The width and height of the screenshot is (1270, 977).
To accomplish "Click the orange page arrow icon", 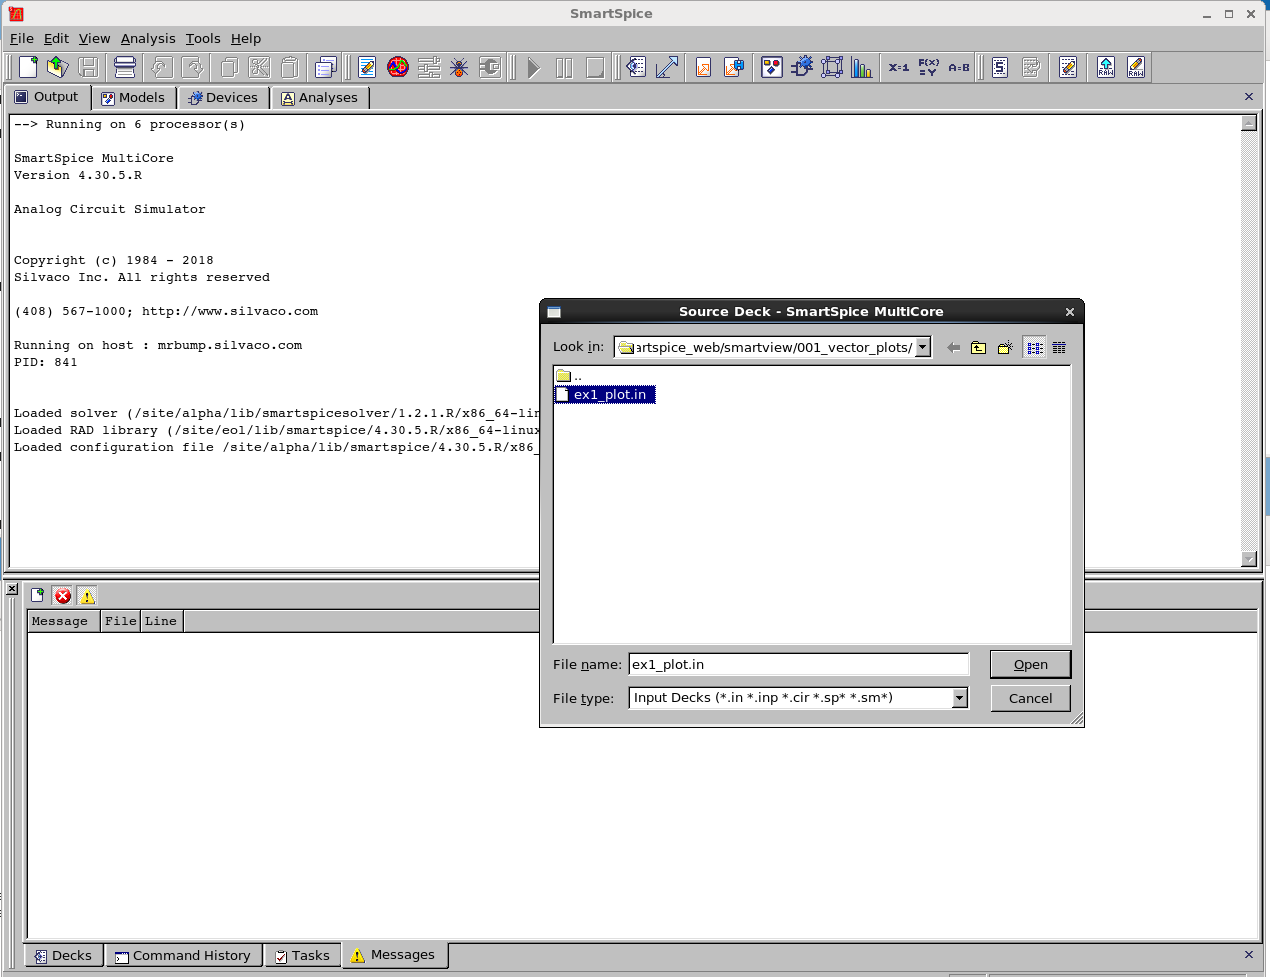I will point(704,67).
